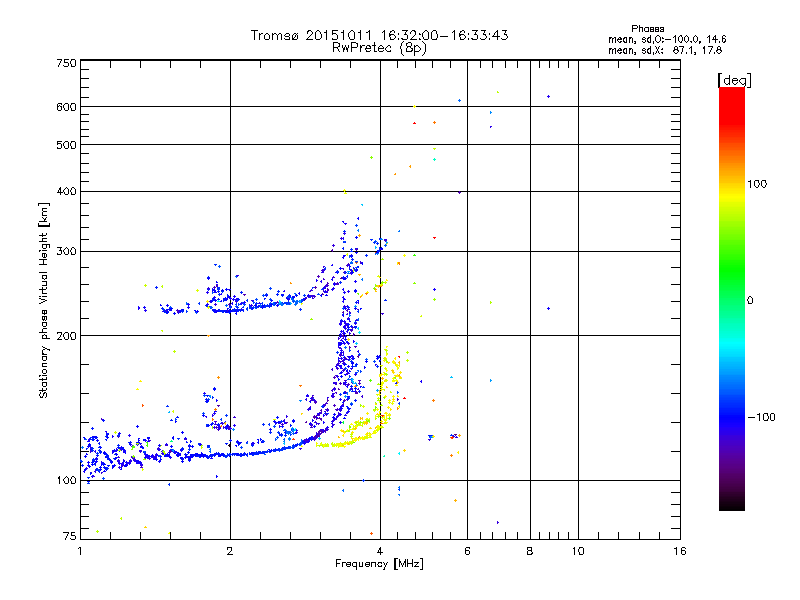Click the '500' y-axis tick label
This screenshot has height=600, width=800.
[x=66, y=145]
